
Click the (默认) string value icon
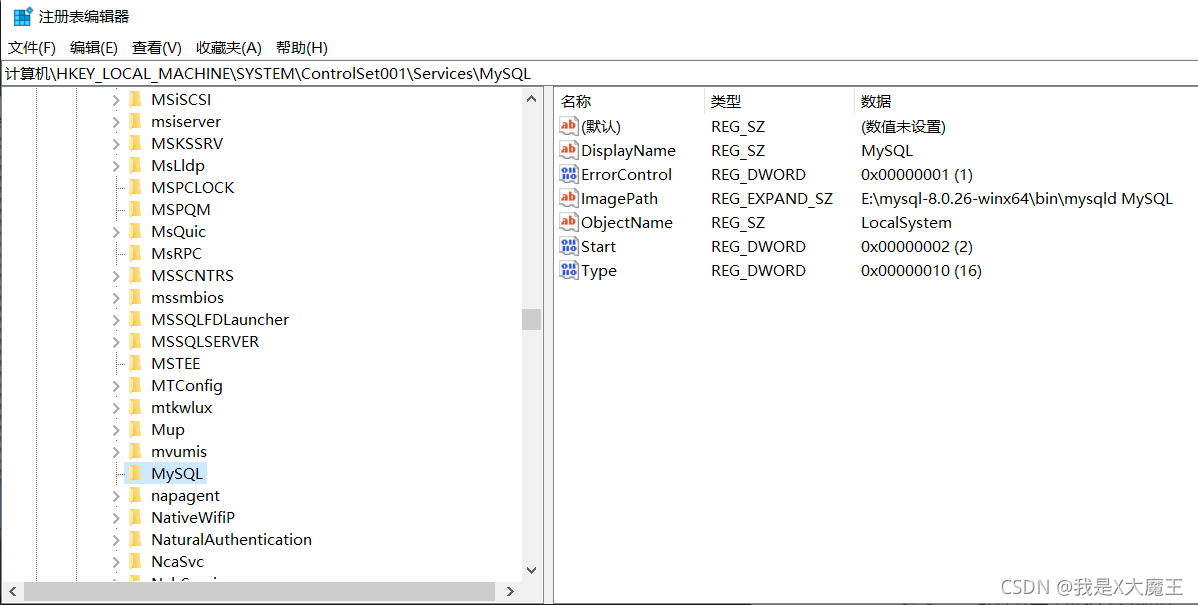pyautogui.click(x=568, y=126)
